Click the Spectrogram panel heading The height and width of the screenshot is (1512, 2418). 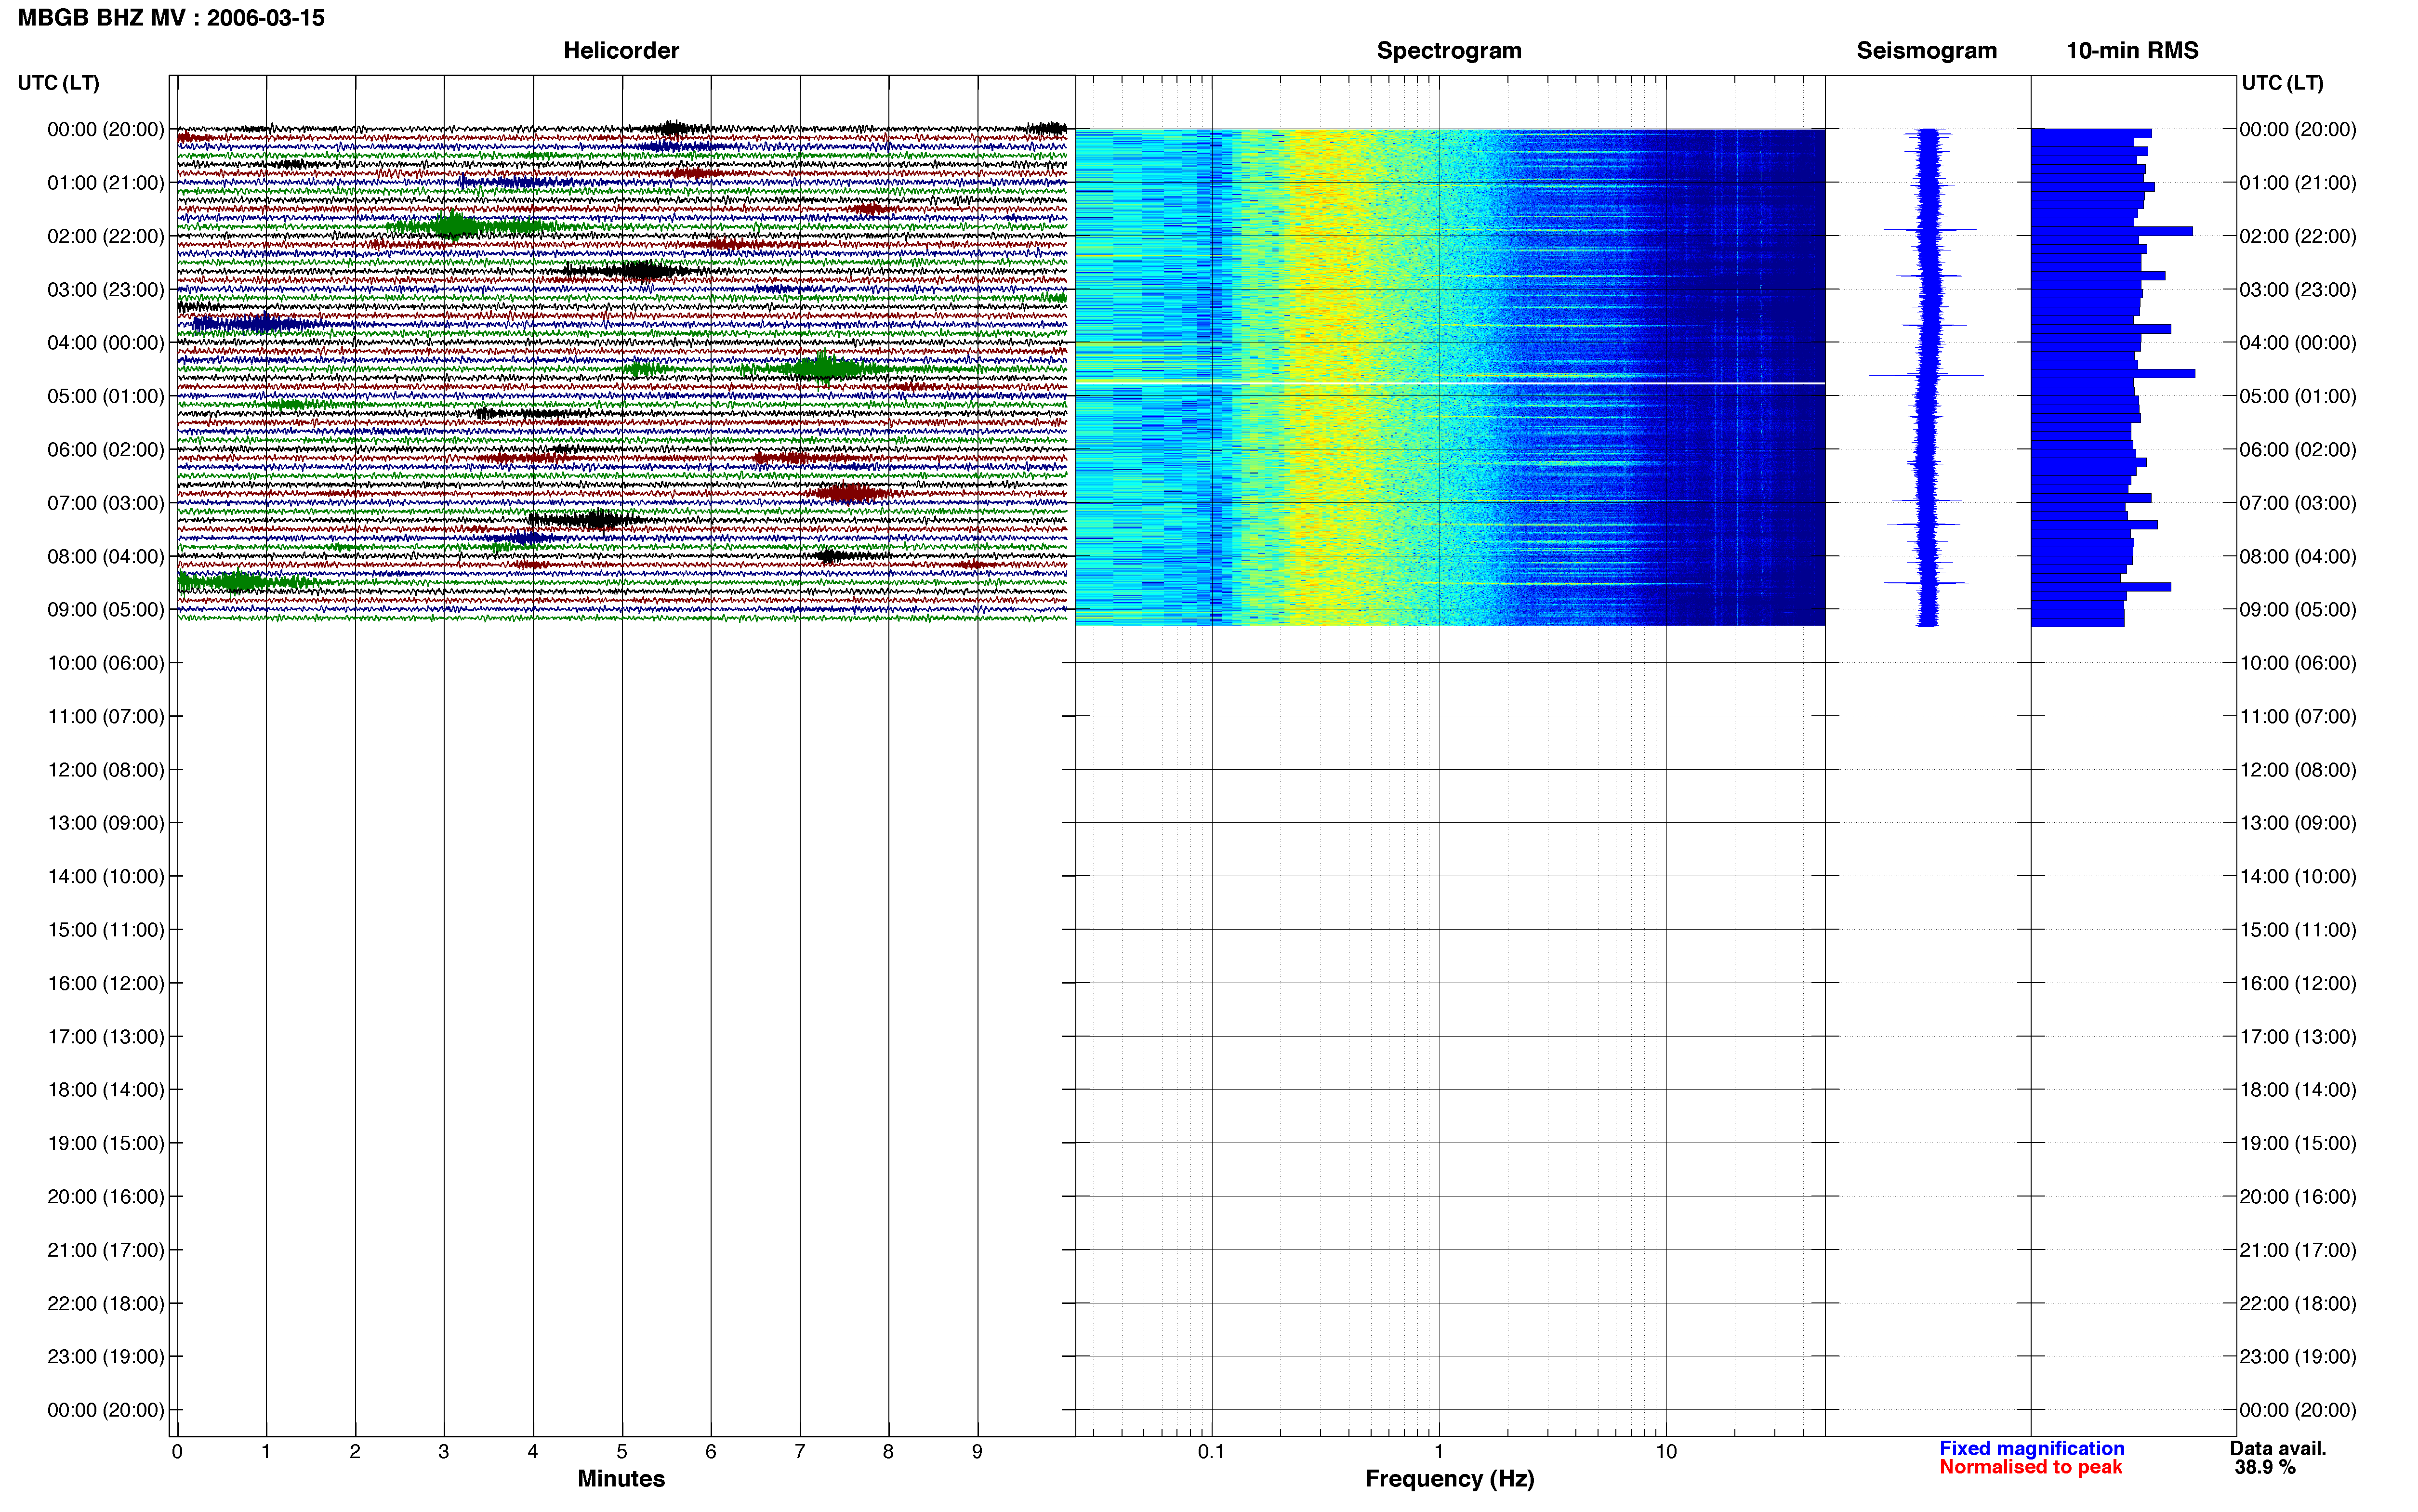[1449, 50]
